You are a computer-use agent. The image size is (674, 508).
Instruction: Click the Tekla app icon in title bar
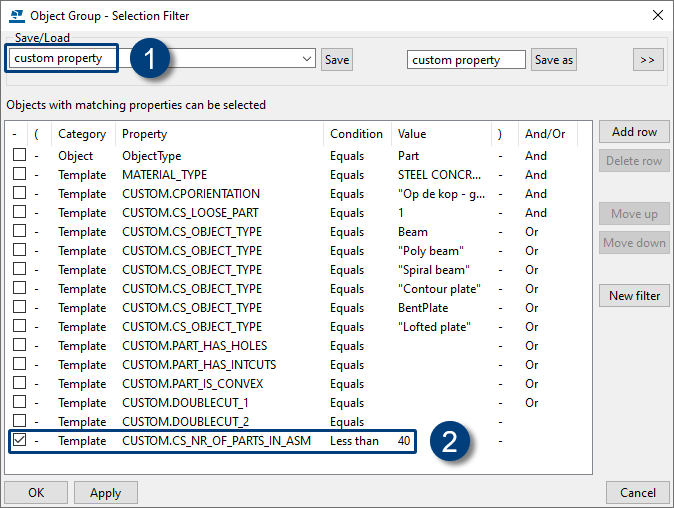coord(15,15)
